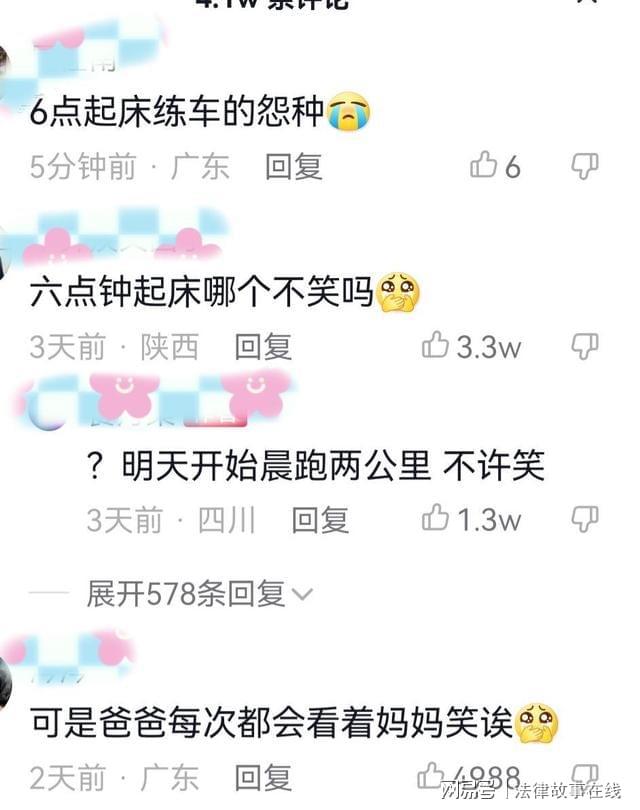Screen dimensions: 640x810
Task: Dislike the 6点起床练车 comment
Action: pyautogui.click(x=585, y=166)
